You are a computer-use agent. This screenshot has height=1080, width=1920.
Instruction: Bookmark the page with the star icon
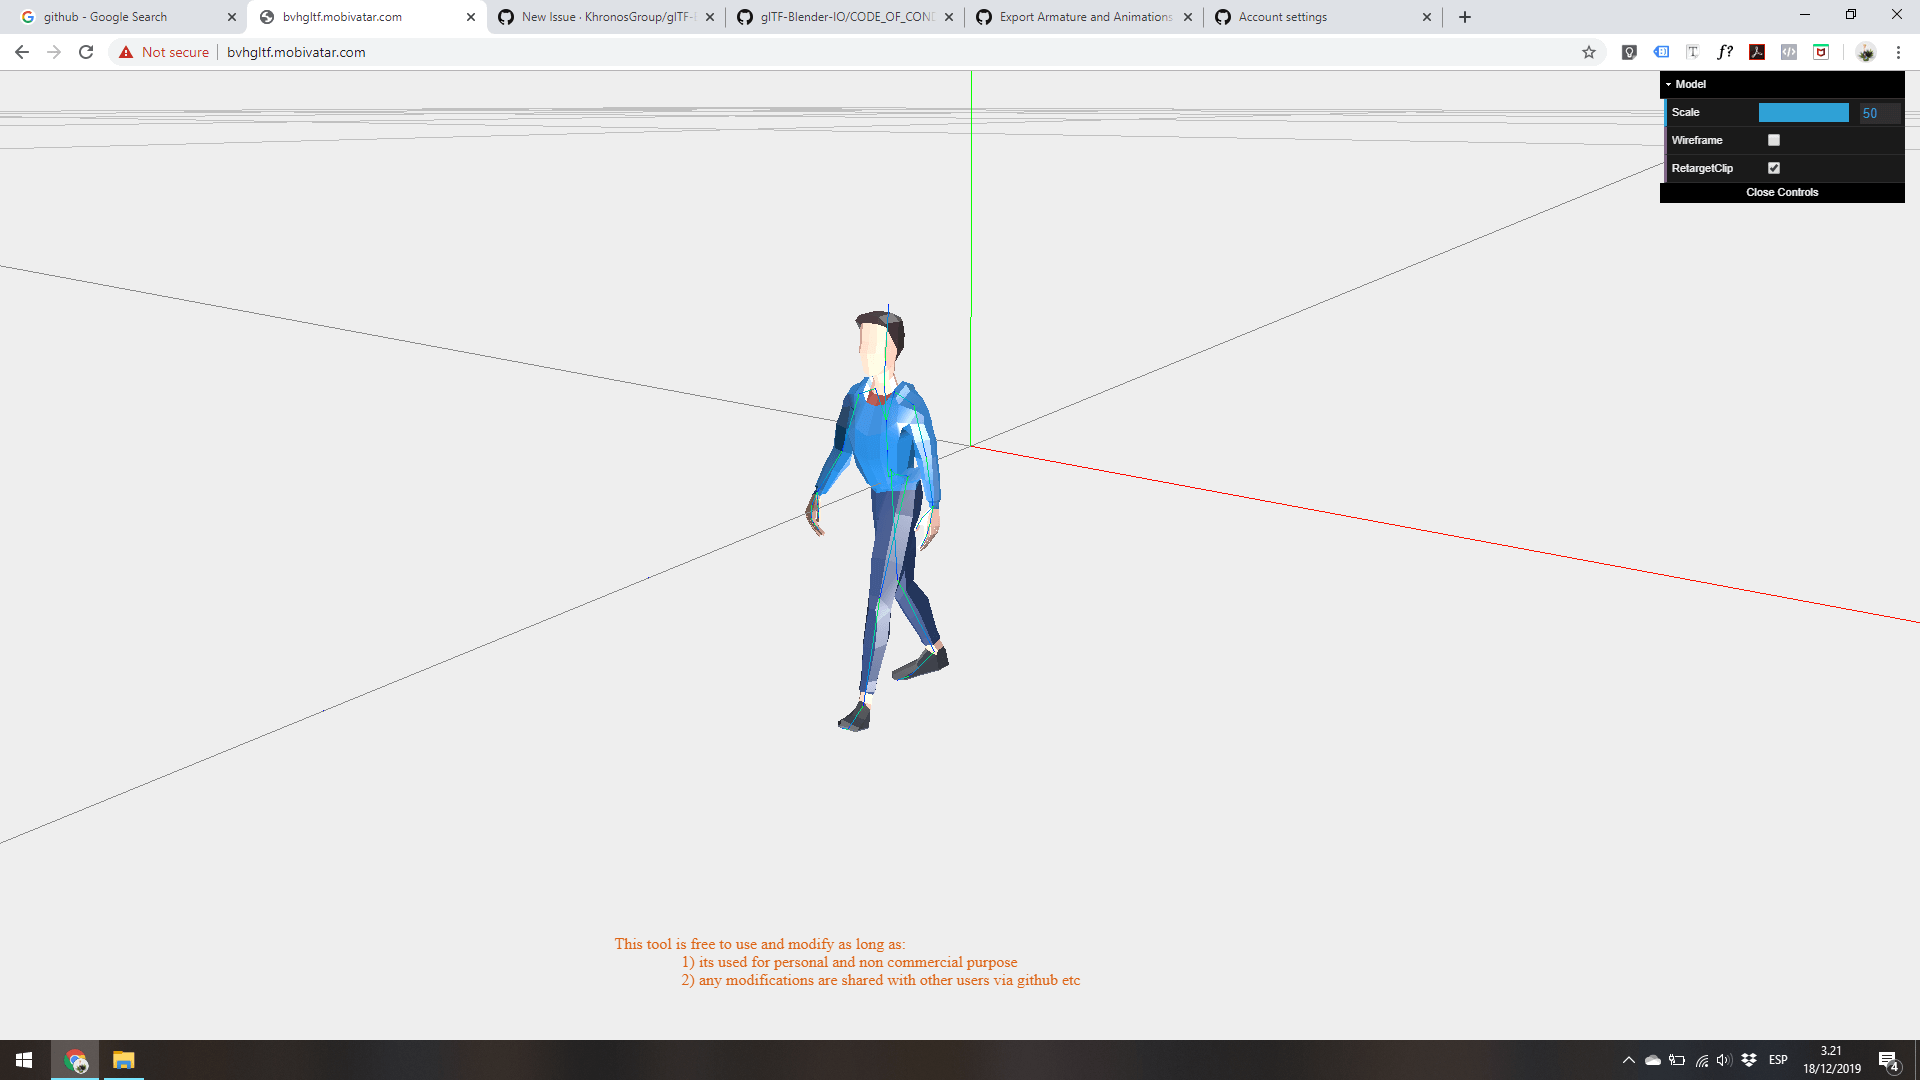click(1588, 52)
